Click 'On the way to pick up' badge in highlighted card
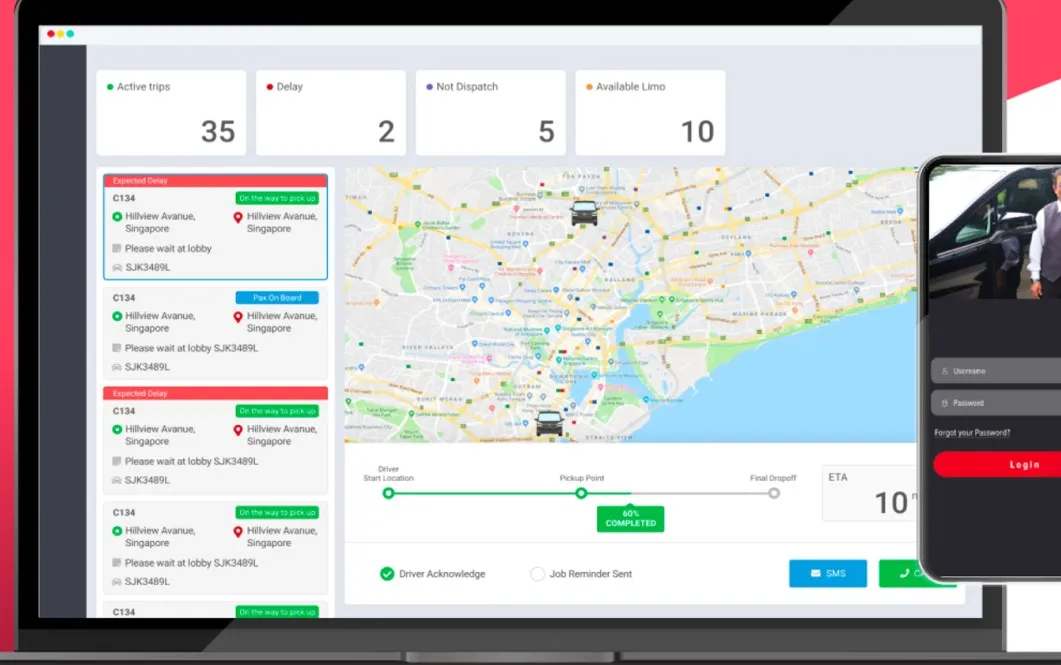This screenshot has height=665, width=1061. (x=277, y=198)
